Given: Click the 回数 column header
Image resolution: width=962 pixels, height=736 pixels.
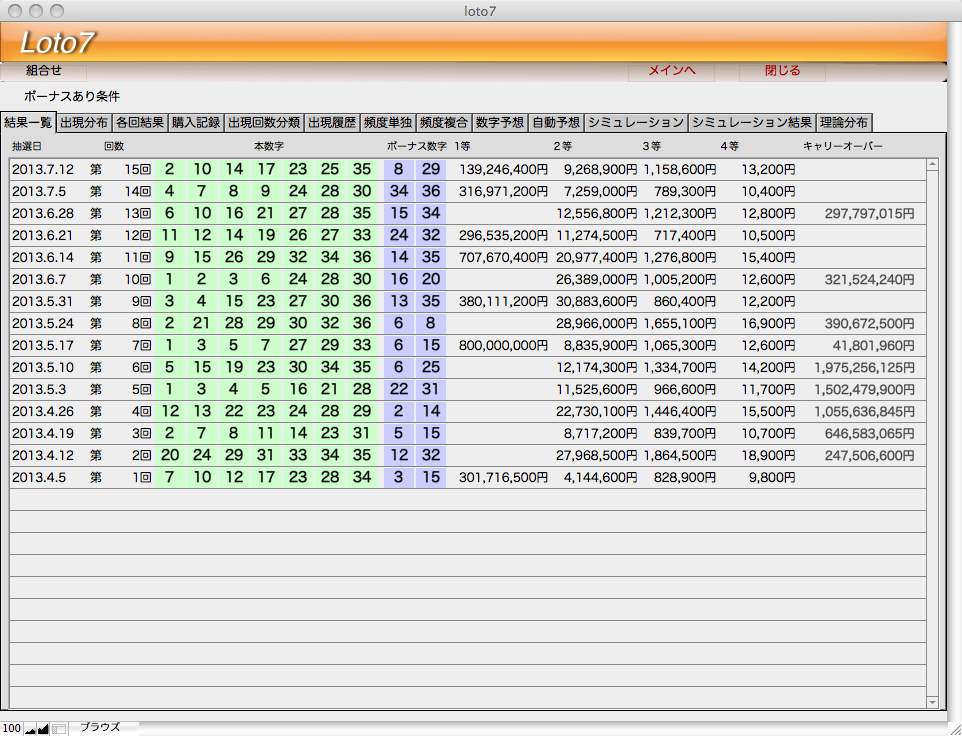Looking at the screenshot, I should click(x=114, y=147).
